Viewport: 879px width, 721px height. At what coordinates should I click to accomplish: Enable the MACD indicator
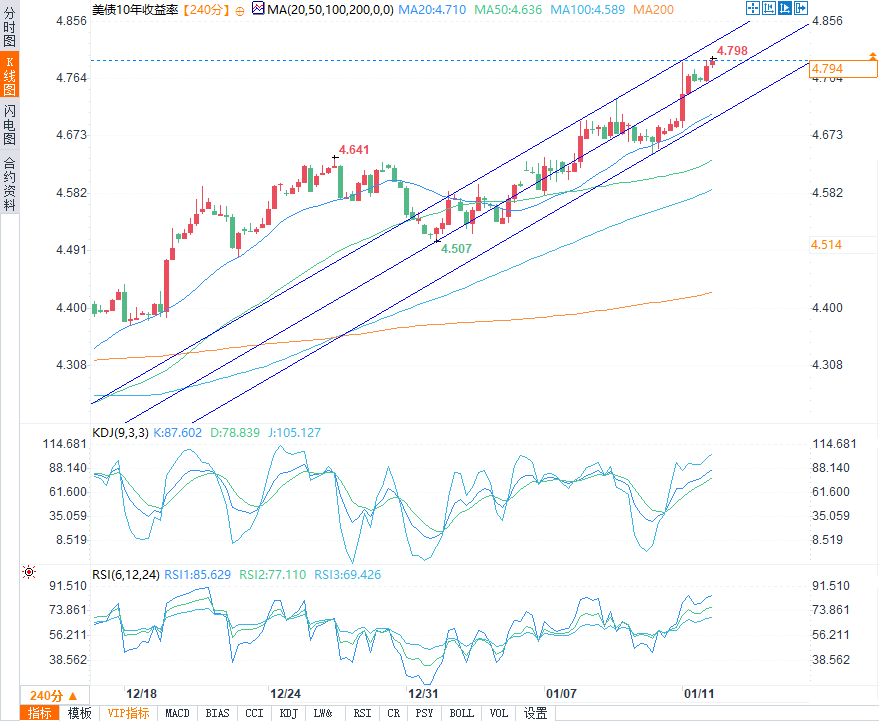pos(177,713)
